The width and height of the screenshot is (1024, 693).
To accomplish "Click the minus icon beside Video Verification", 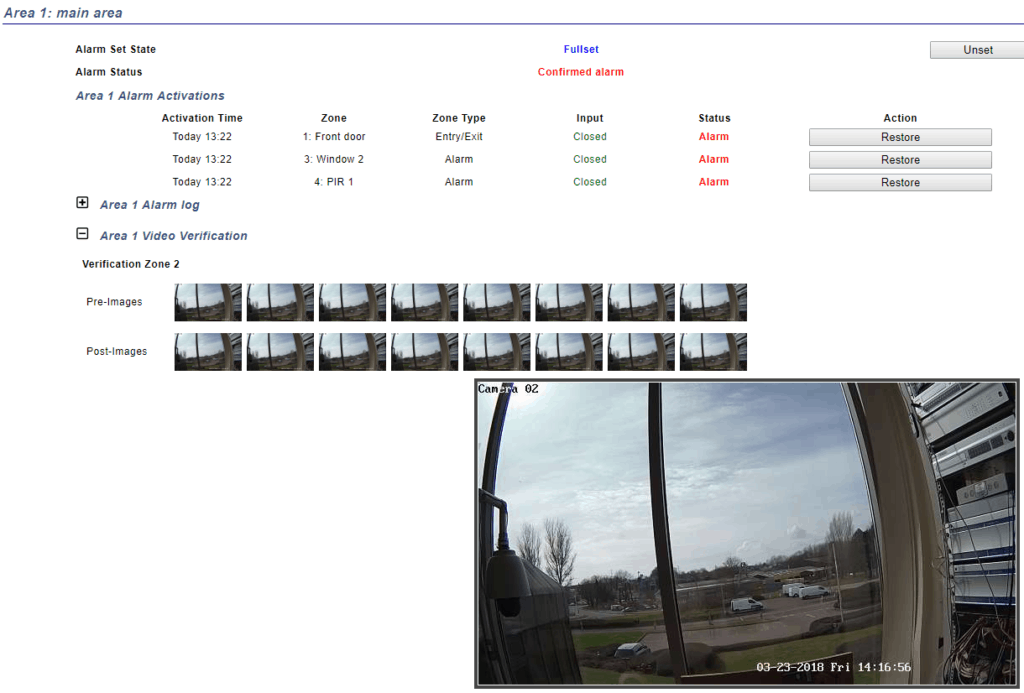I will click(82, 233).
